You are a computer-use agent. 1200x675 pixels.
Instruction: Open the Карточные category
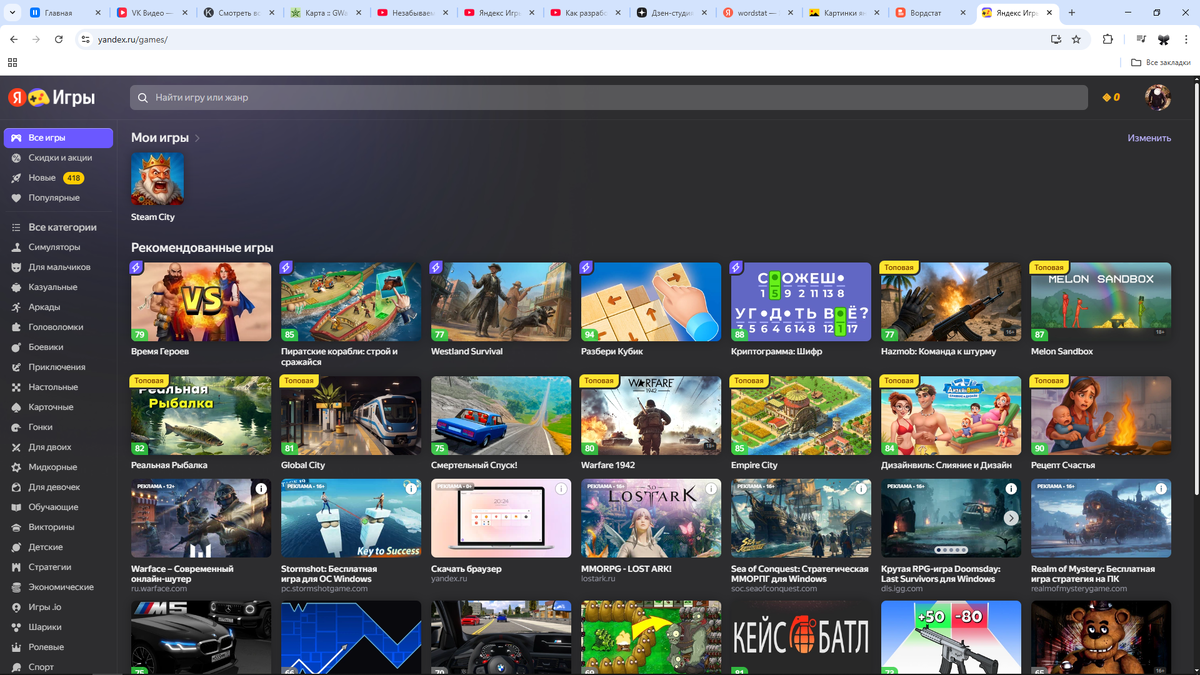(51, 407)
